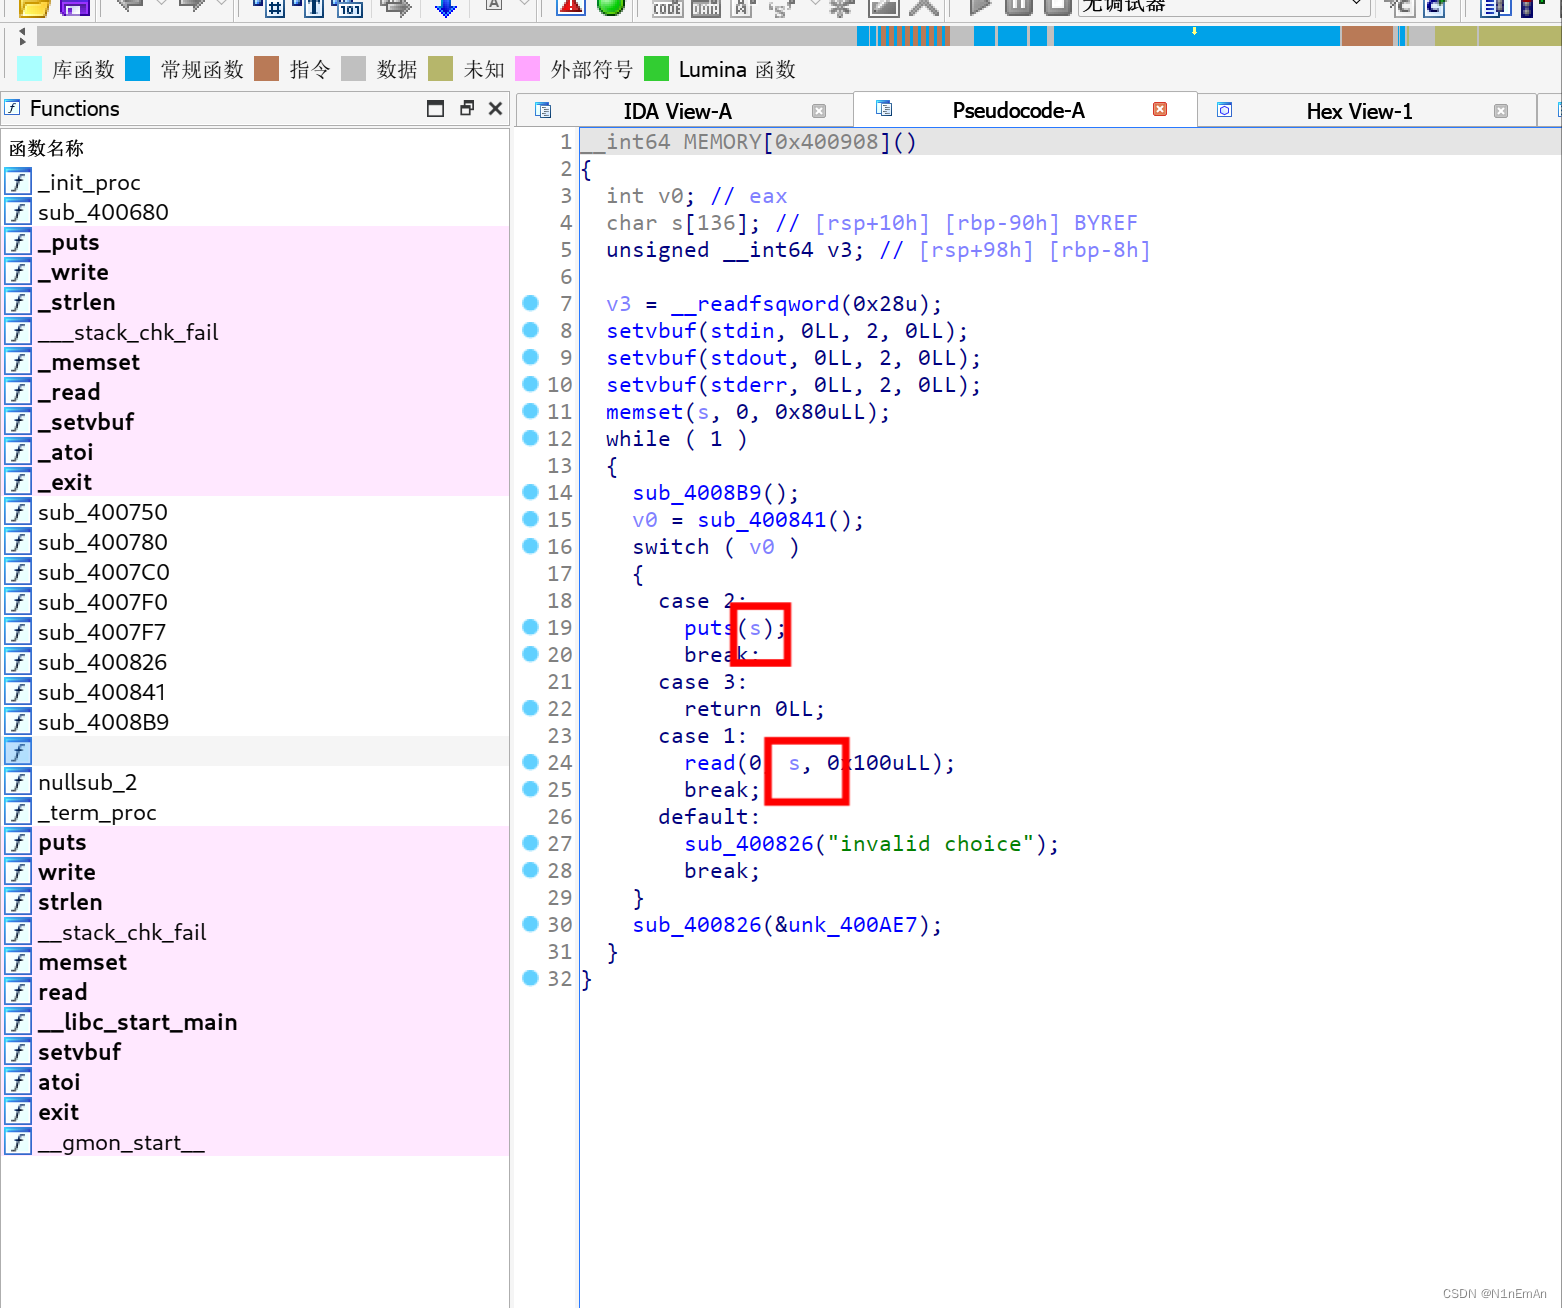This screenshot has height=1308, width=1562.
Task: Click the sub_4008B9 call on line 14
Action: tap(697, 492)
